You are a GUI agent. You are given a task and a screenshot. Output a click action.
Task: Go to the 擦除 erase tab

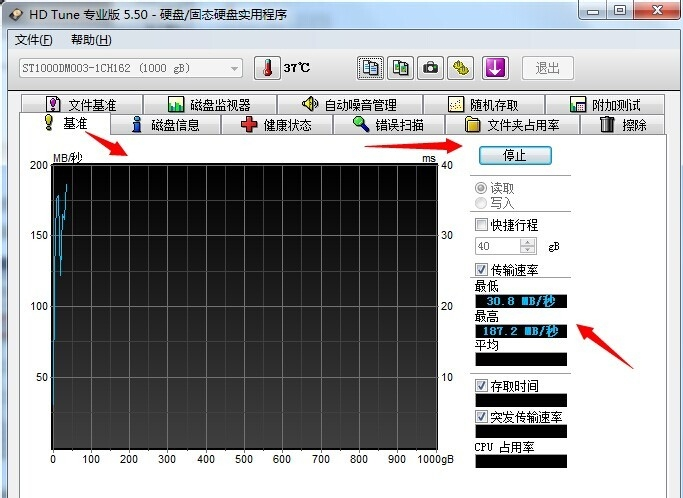pyautogui.click(x=622, y=125)
